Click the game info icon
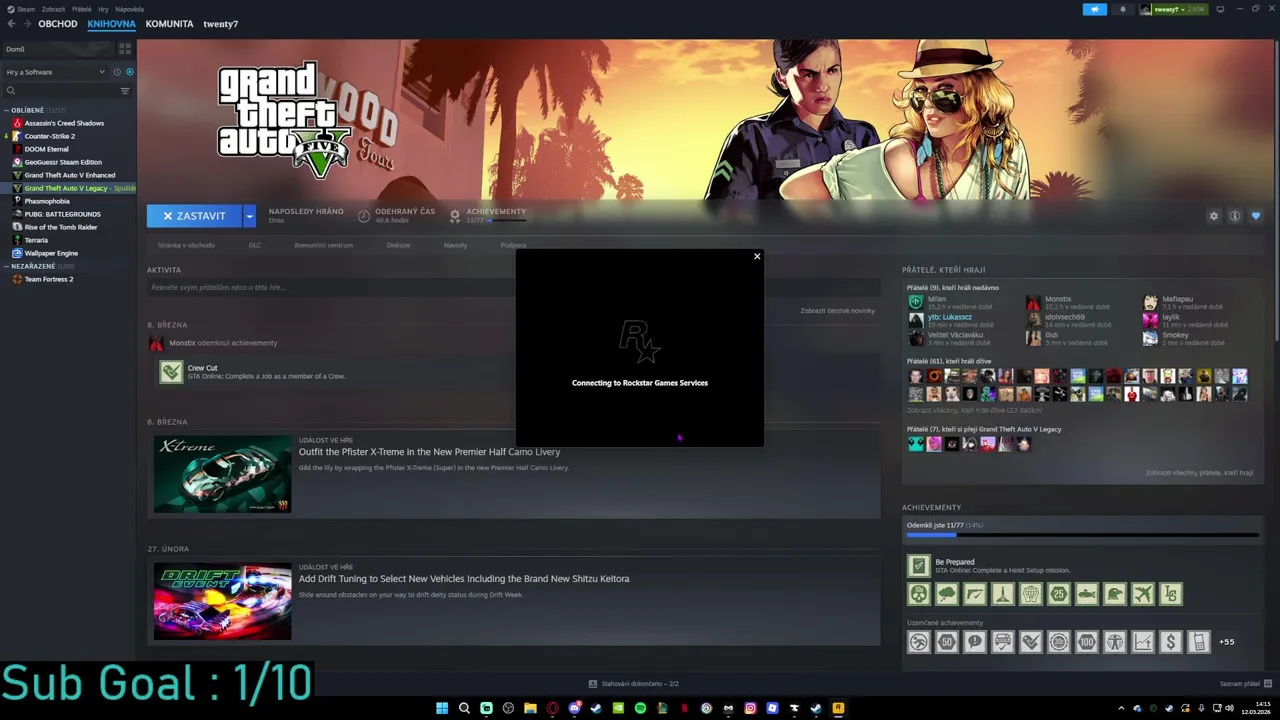Image resolution: width=1280 pixels, height=720 pixels. [1235, 216]
